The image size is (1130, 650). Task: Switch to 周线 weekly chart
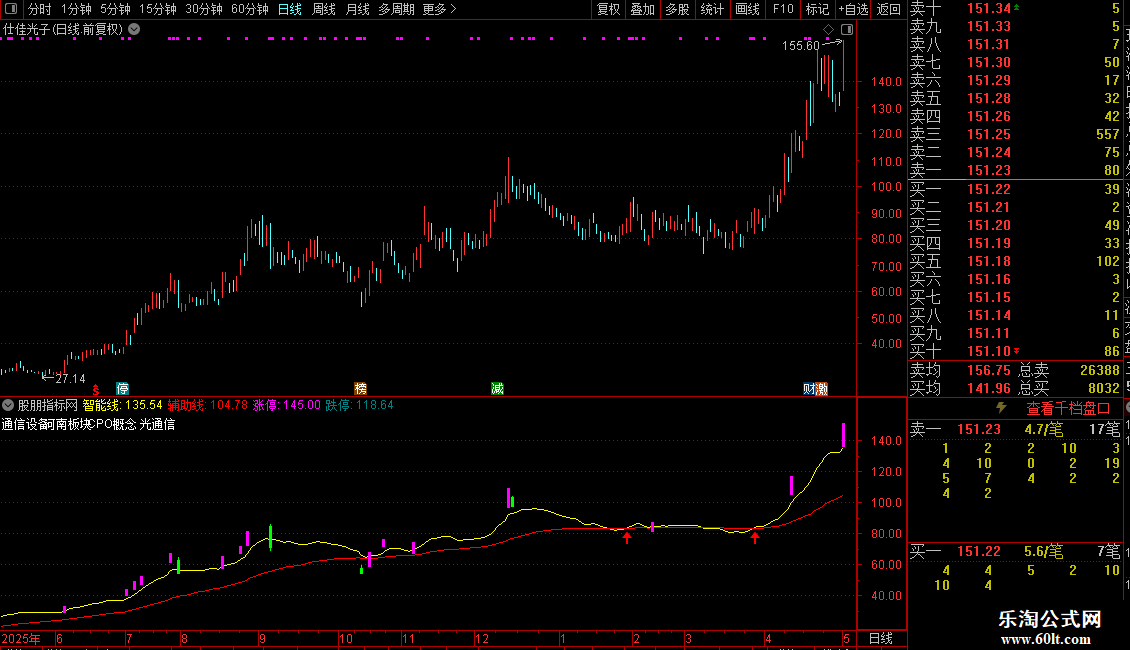tap(324, 9)
